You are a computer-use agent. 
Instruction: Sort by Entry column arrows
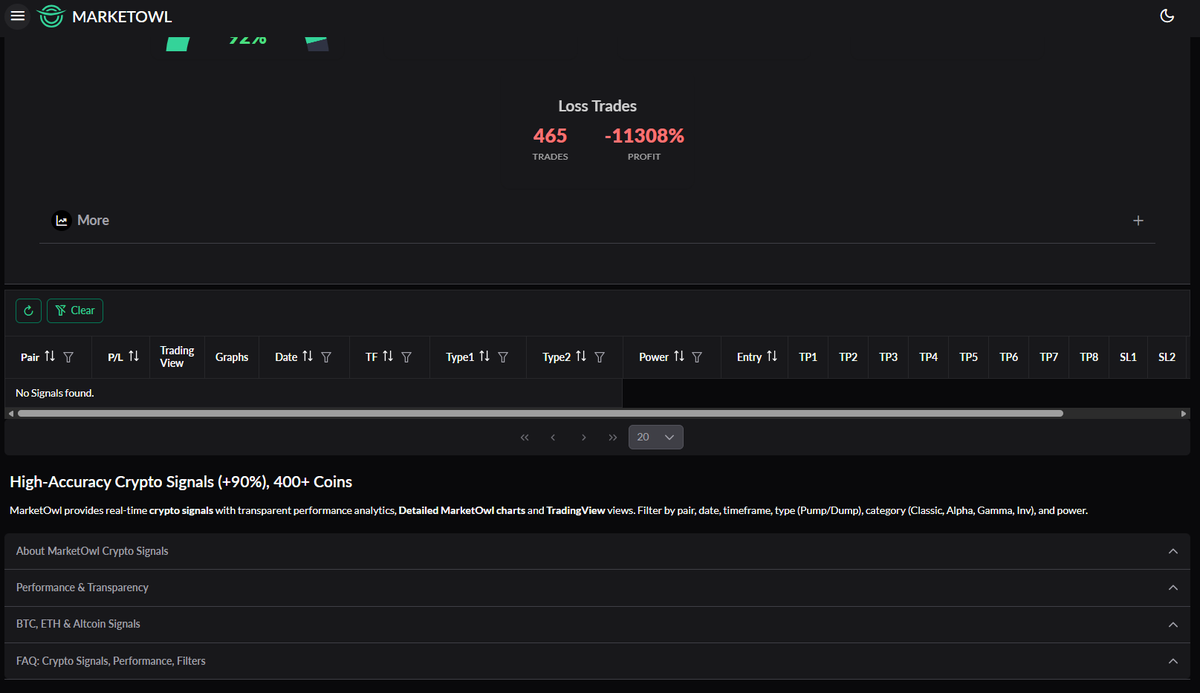[771, 356]
